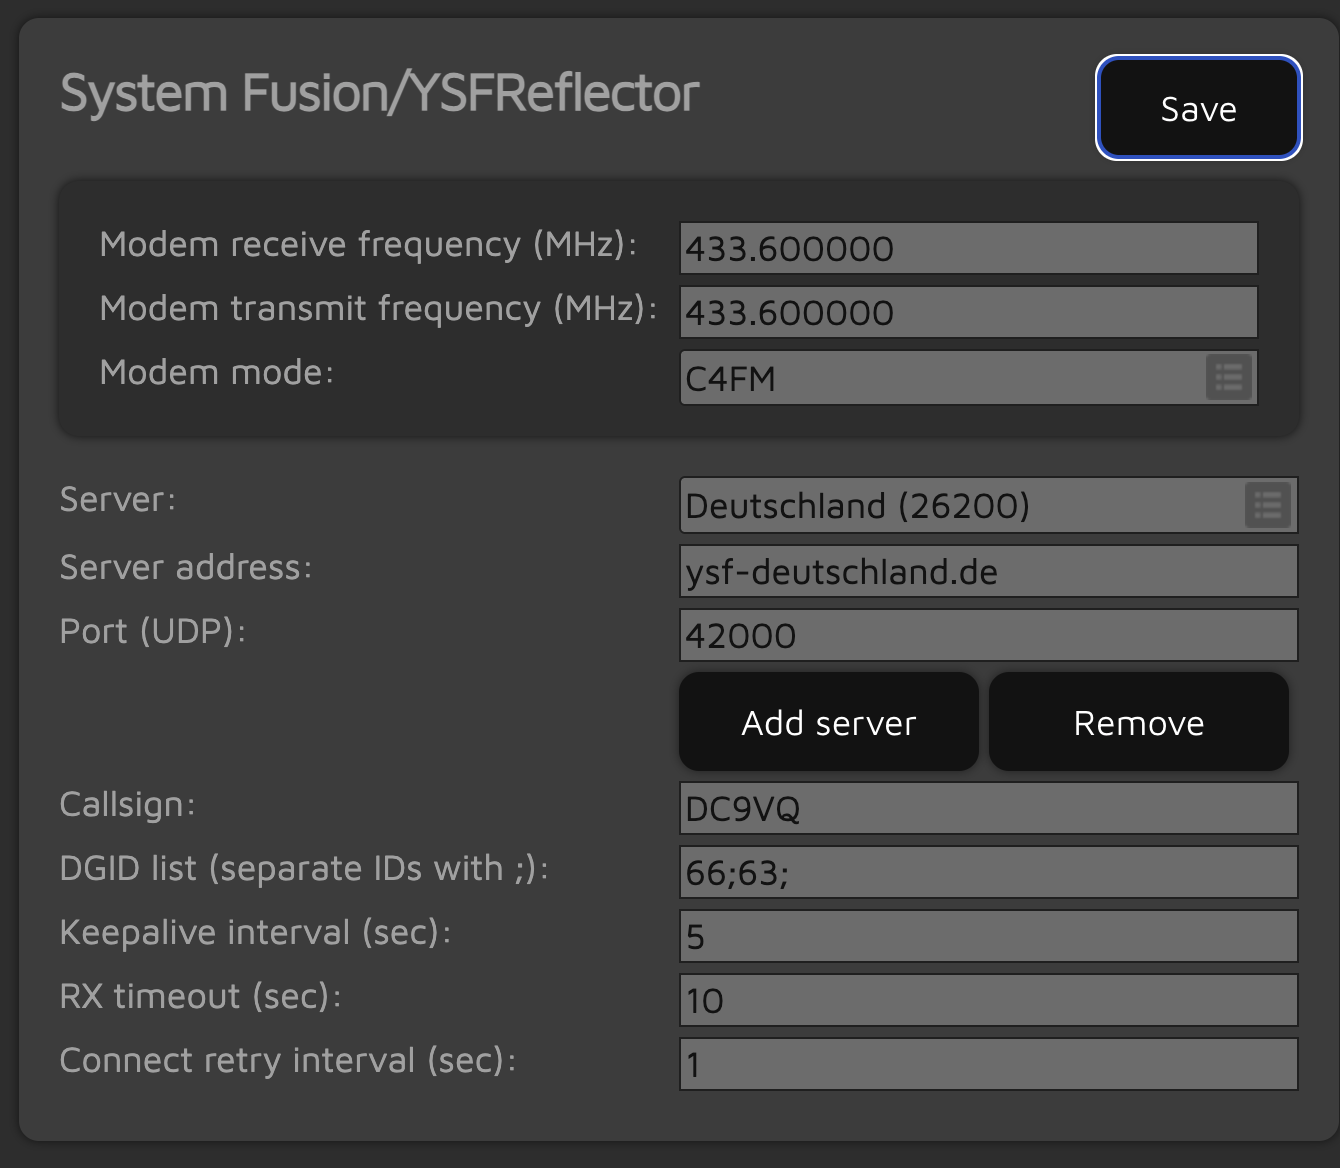Focus the Modem transmit frequency field

click(969, 312)
